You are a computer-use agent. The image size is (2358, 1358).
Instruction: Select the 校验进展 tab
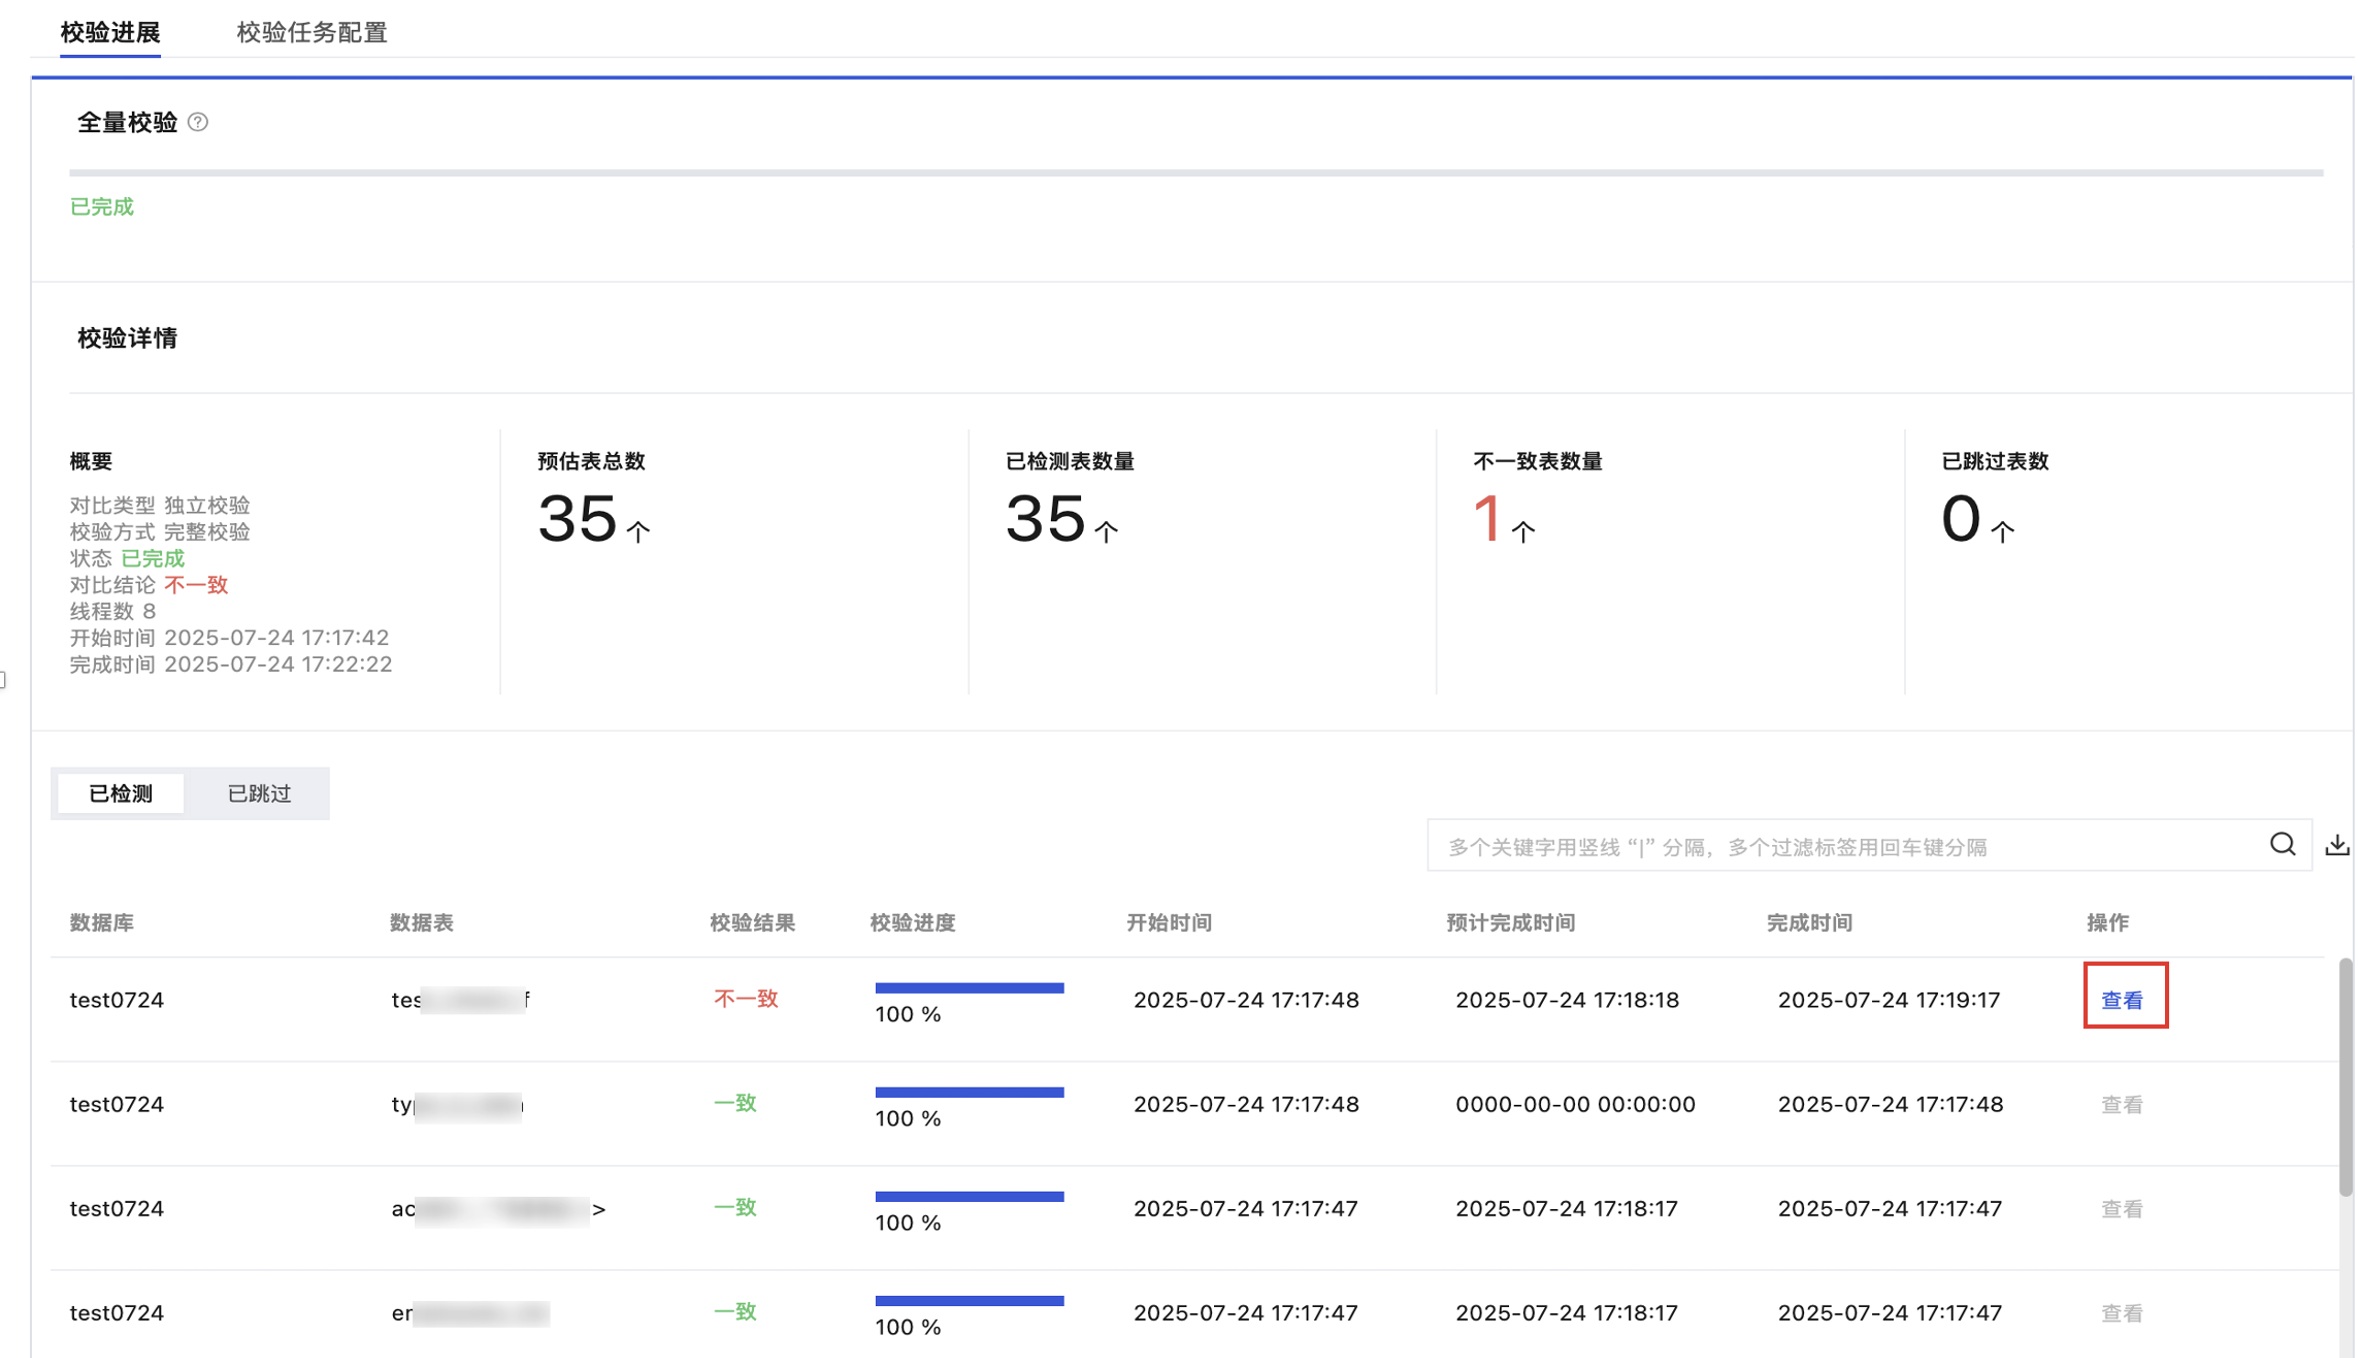point(110,32)
